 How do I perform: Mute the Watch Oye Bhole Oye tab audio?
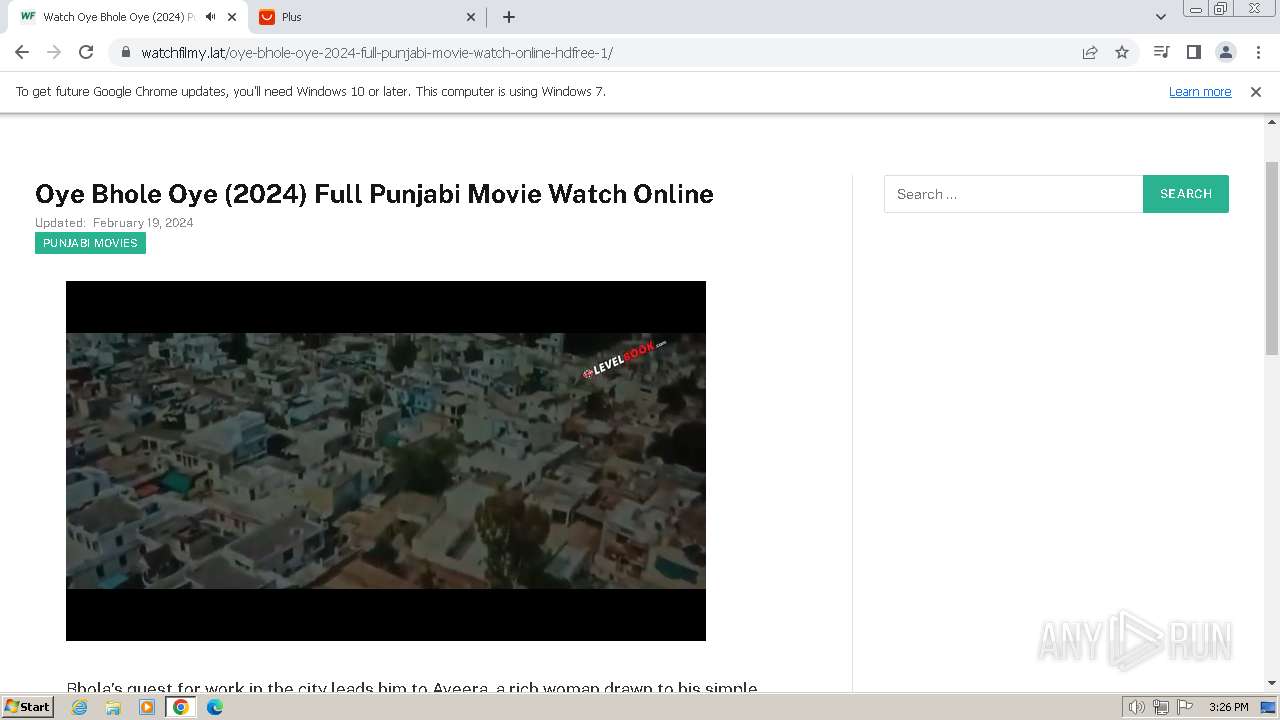click(210, 17)
